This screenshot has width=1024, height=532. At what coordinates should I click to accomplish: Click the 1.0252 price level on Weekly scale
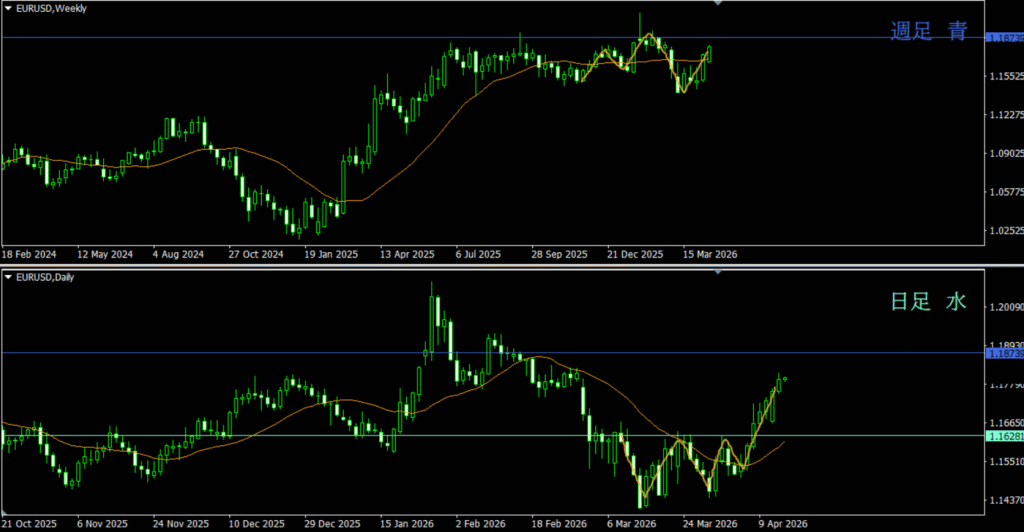[1004, 231]
